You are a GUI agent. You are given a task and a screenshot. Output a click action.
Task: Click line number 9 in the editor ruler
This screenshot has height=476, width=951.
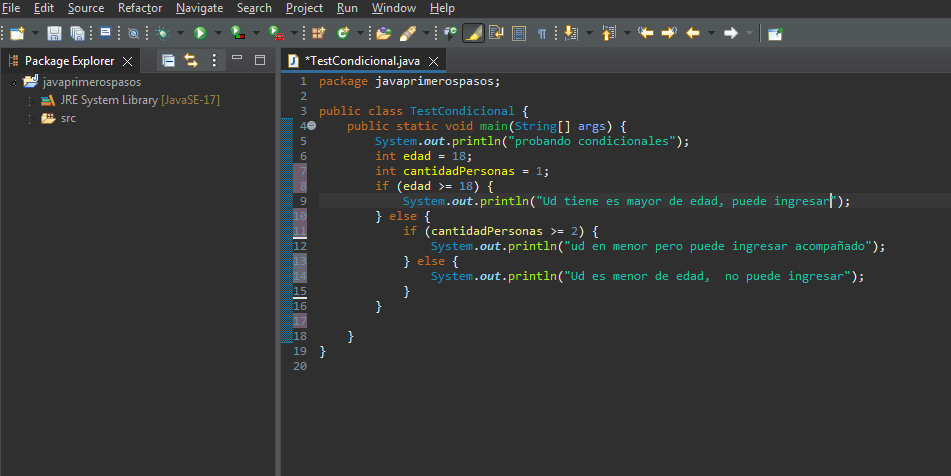coord(303,201)
